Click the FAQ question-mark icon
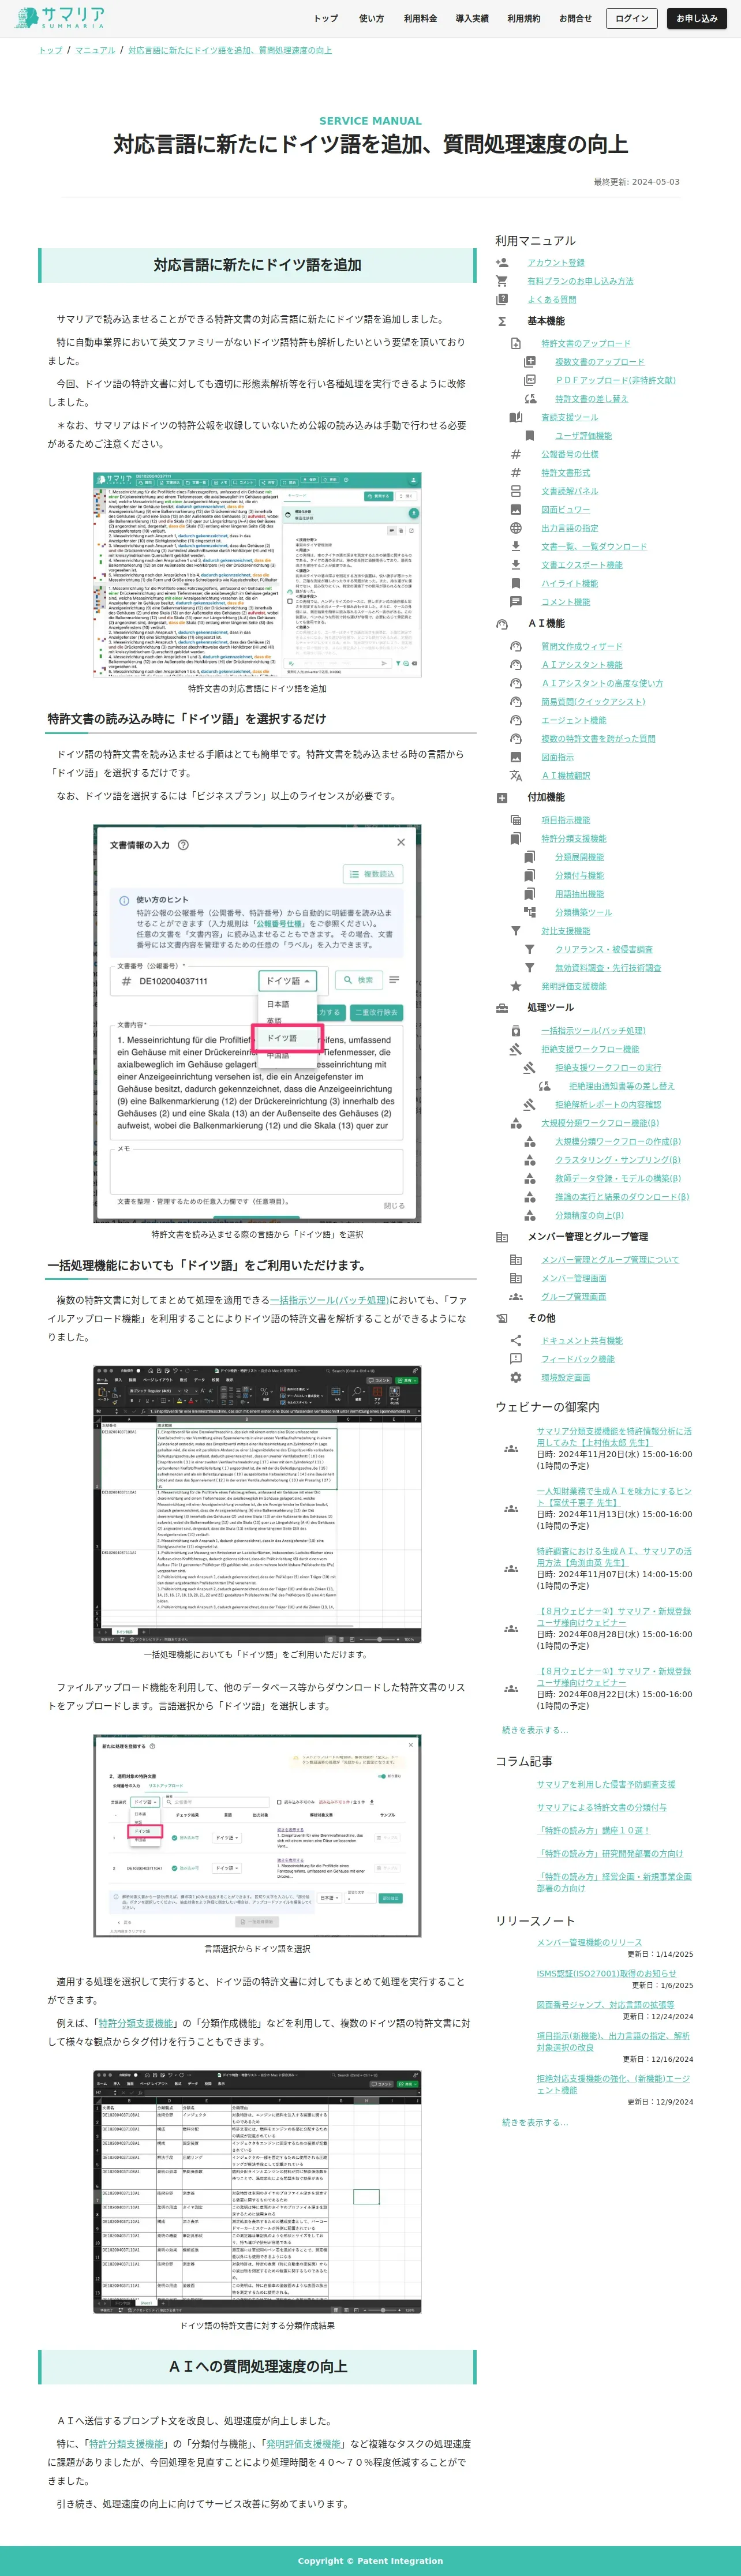741x2576 pixels. pos(502,300)
